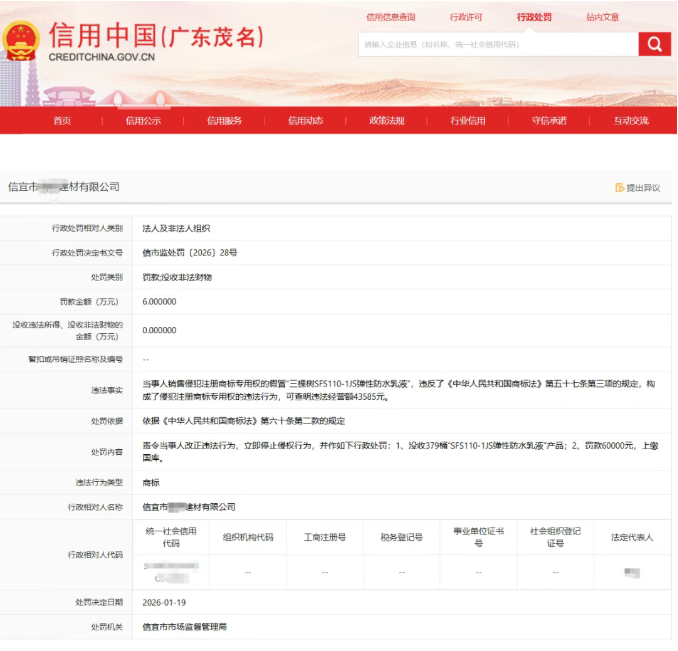Viewport: 678px width, 651px height.
Task: Click the CREDITCHINA.GOV.CN text under title
Action: (x=102, y=58)
